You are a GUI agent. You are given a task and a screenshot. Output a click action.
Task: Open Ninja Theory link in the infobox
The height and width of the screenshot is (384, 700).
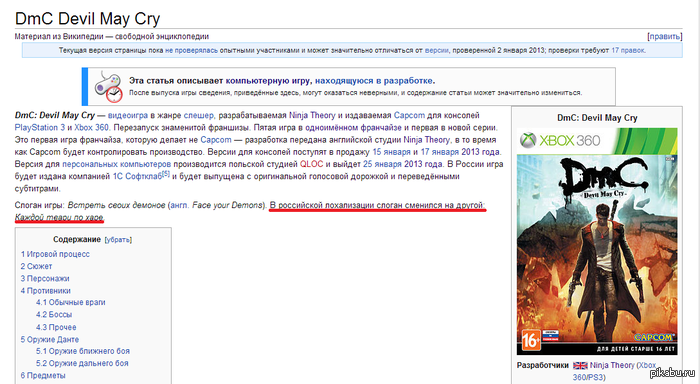click(x=612, y=365)
